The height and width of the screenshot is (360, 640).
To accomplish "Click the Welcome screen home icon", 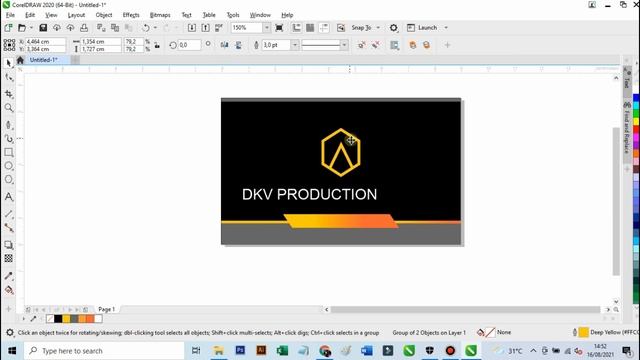I will pyautogui.click(x=20, y=60).
